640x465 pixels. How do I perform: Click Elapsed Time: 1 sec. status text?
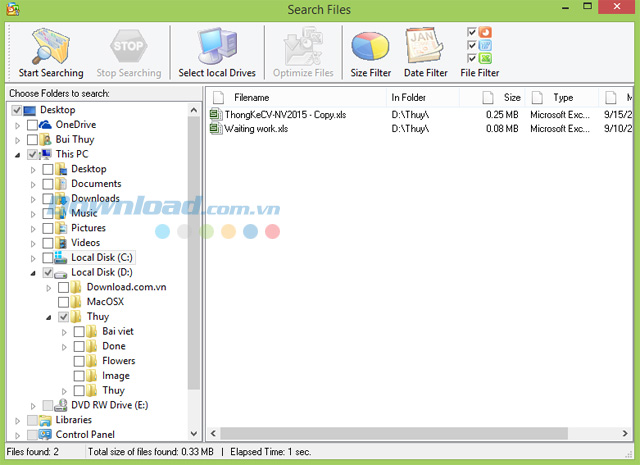(x=271, y=452)
